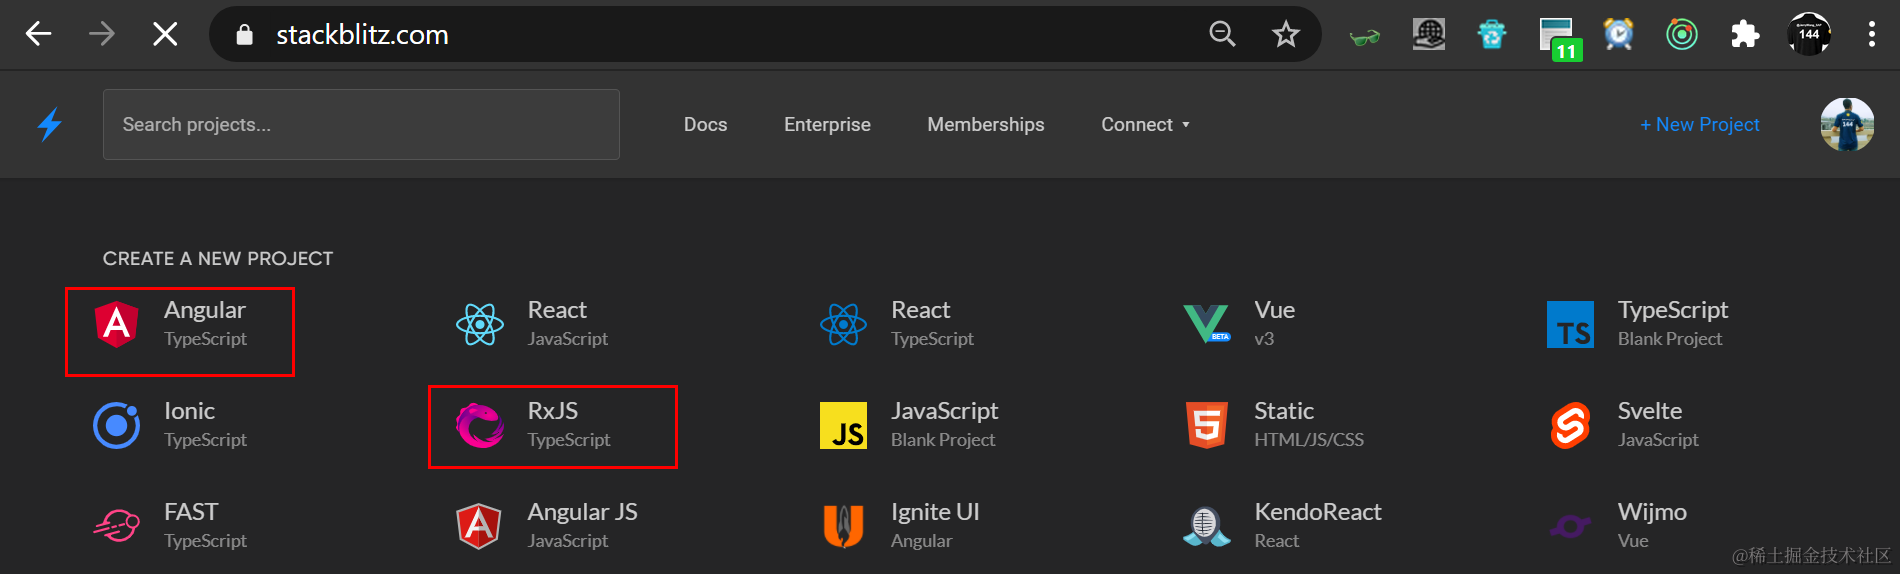This screenshot has width=1900, height=574.
Task: Open the Chrome three-dot menu
Action: (1871, 35)
